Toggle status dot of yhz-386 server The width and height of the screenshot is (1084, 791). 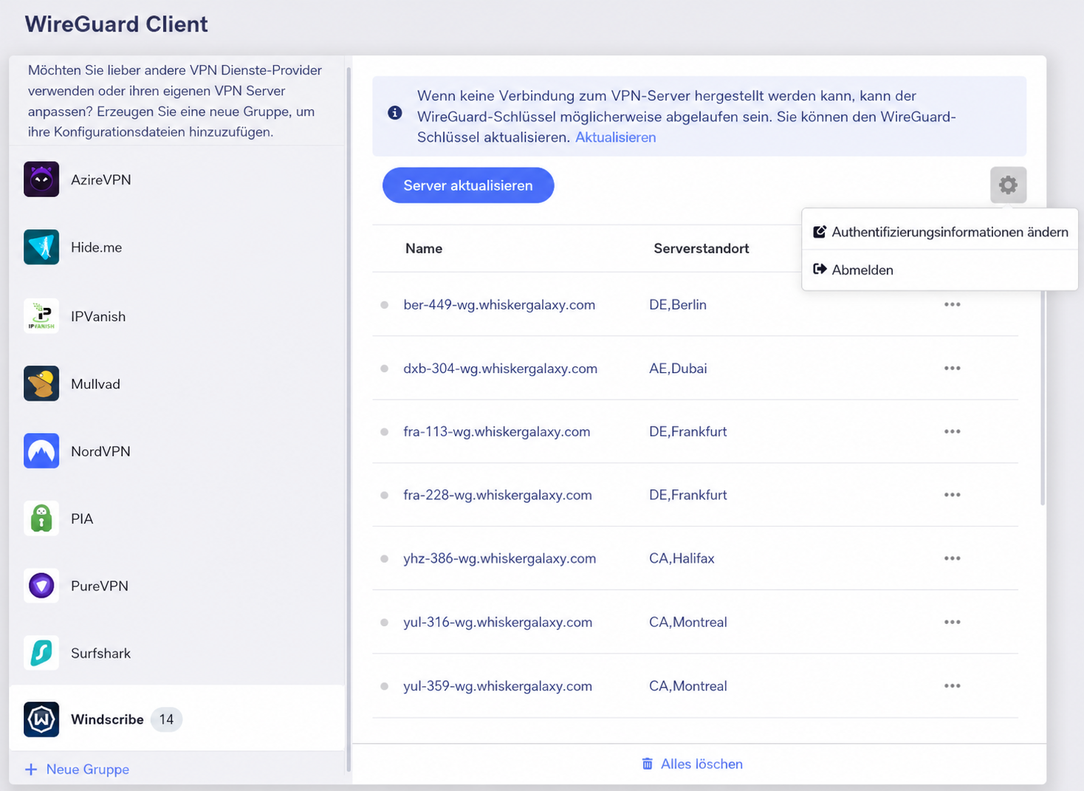pyautogui.click(x=384, y=559)
